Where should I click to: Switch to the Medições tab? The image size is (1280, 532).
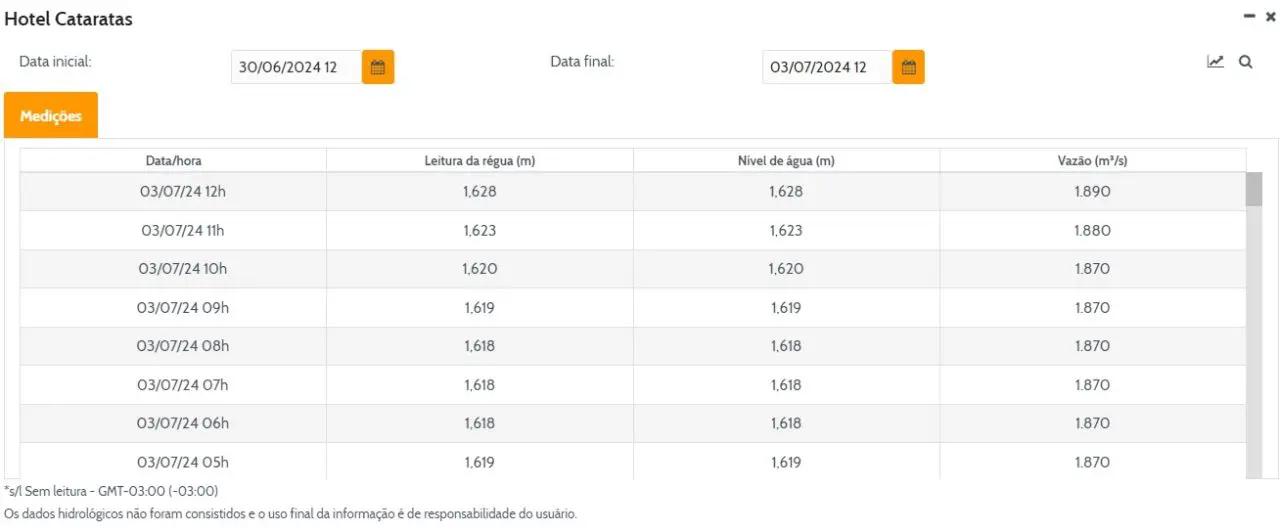(x=51, y=116)
